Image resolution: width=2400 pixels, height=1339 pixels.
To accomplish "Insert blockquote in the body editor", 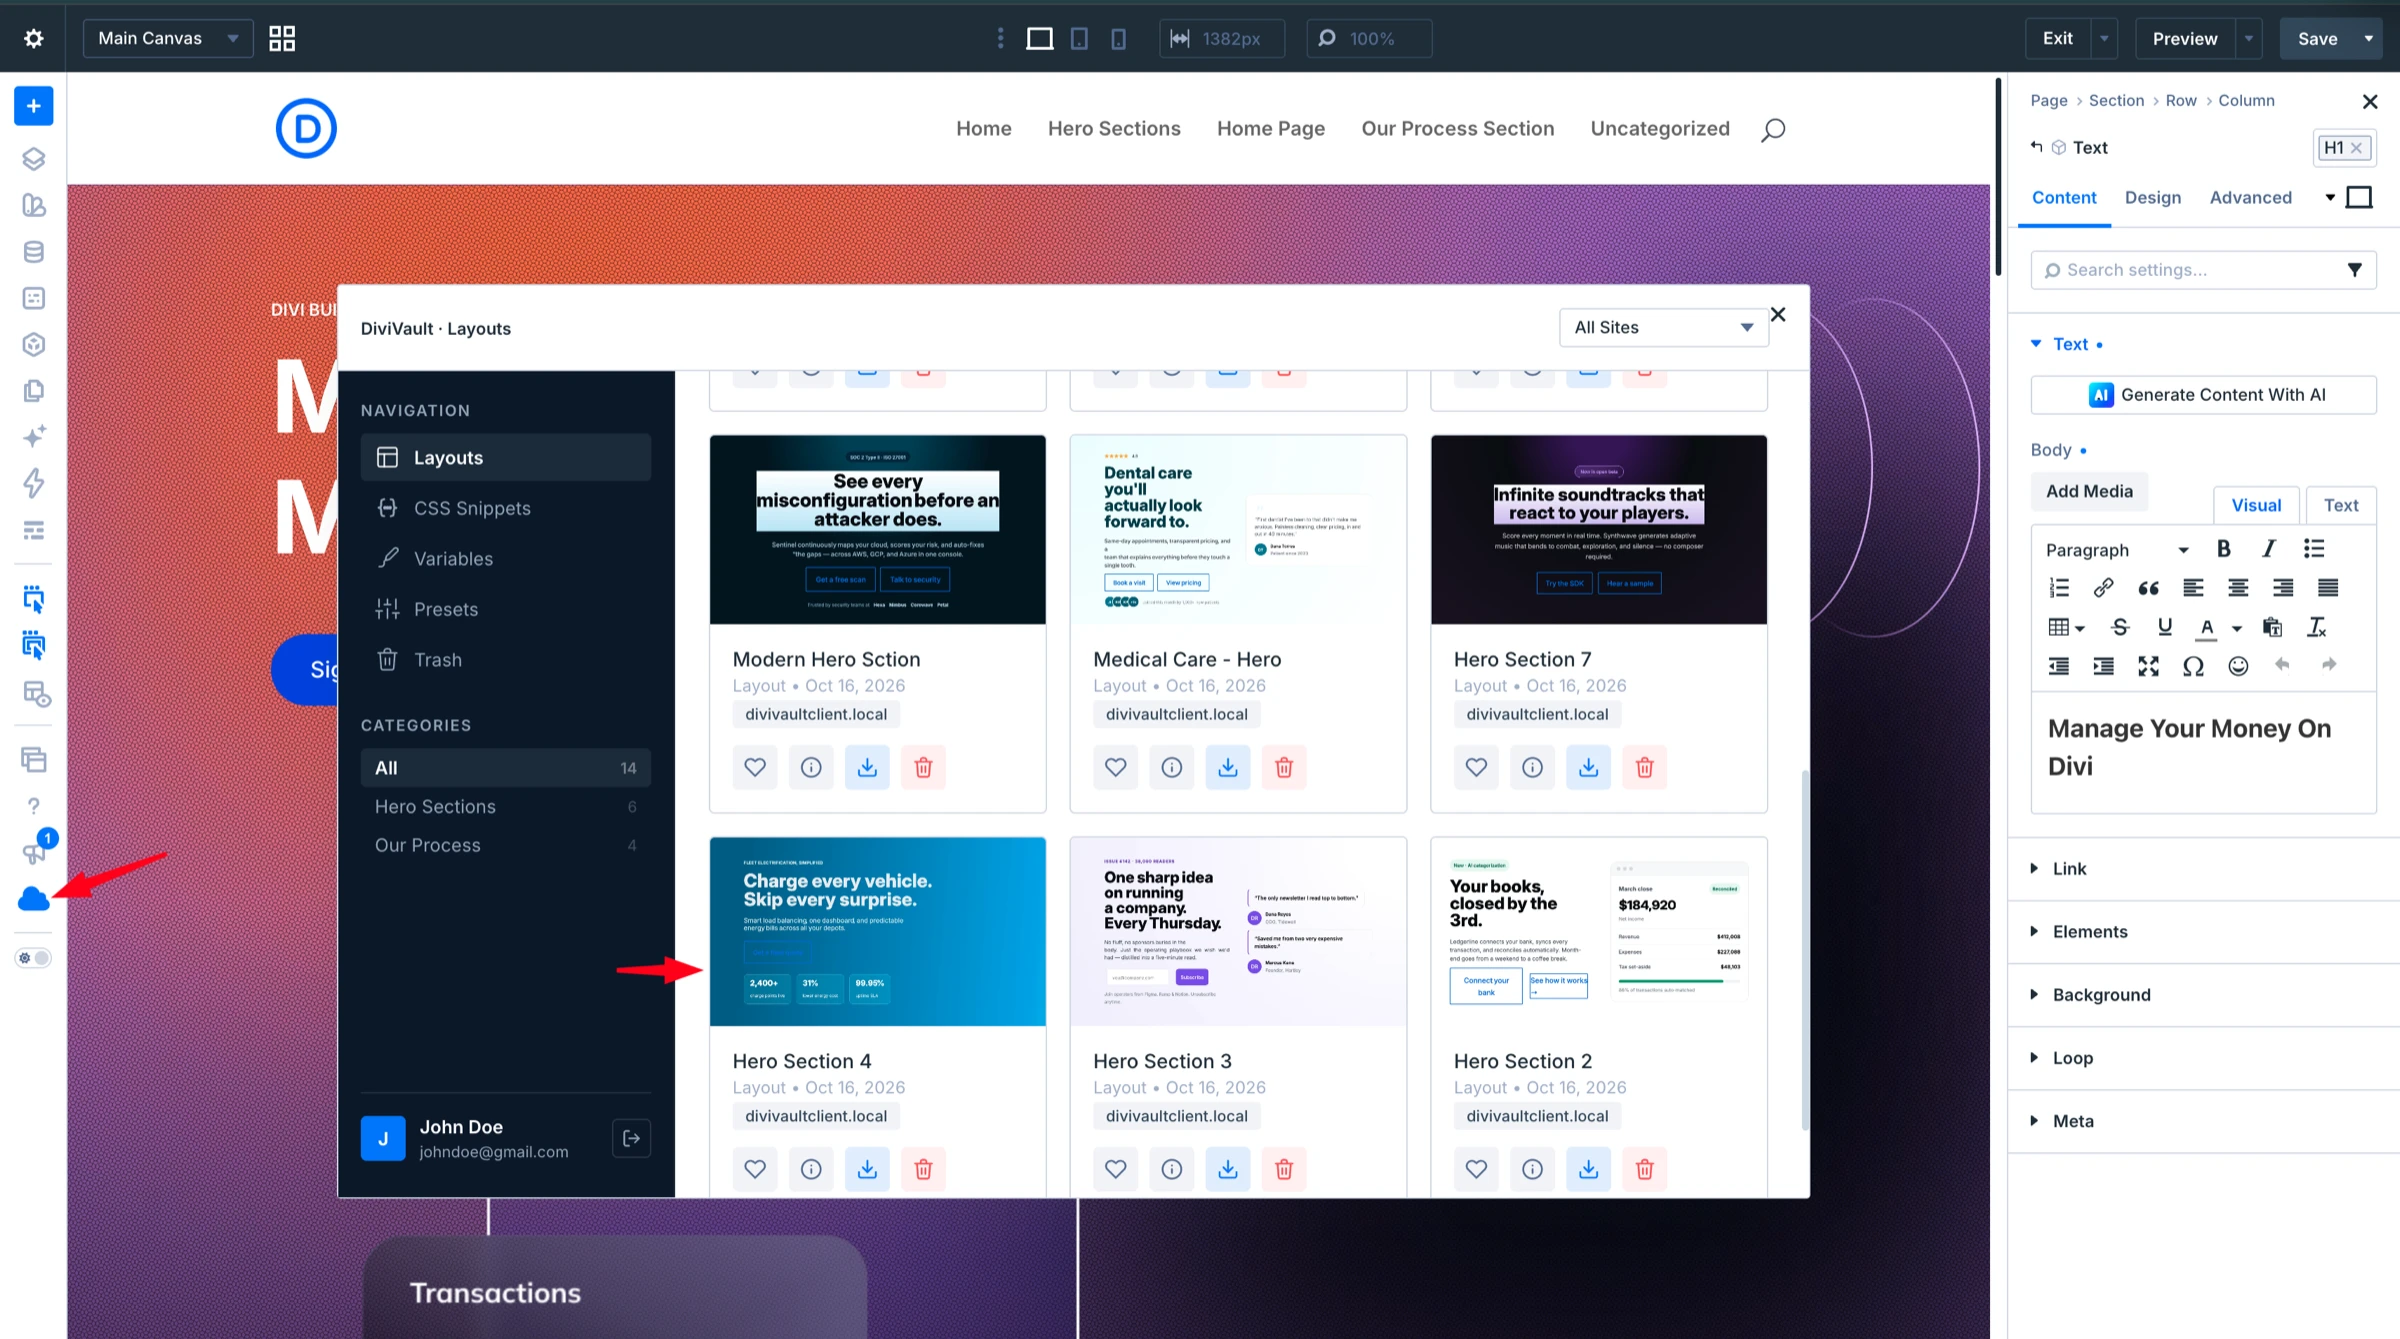I will click(x=2148, y=588).
